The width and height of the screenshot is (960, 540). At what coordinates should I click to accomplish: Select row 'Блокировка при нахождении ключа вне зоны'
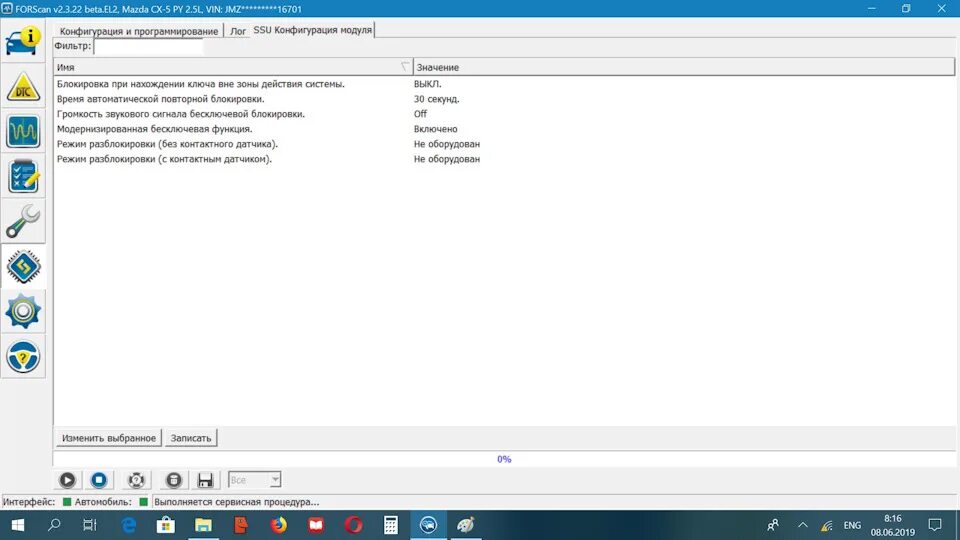point(504,84)
